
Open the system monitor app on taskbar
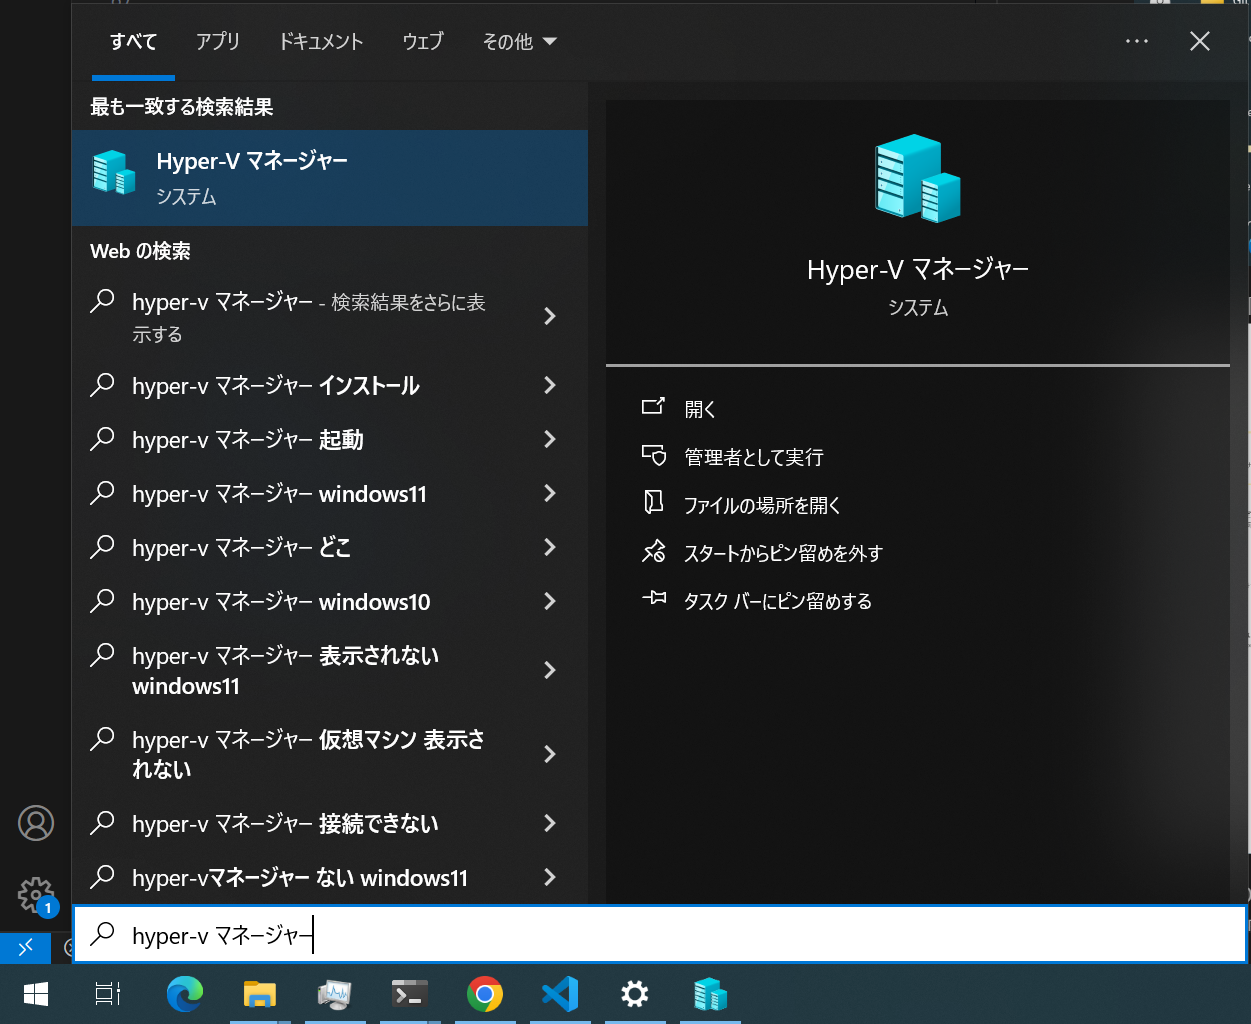point(335,994)
